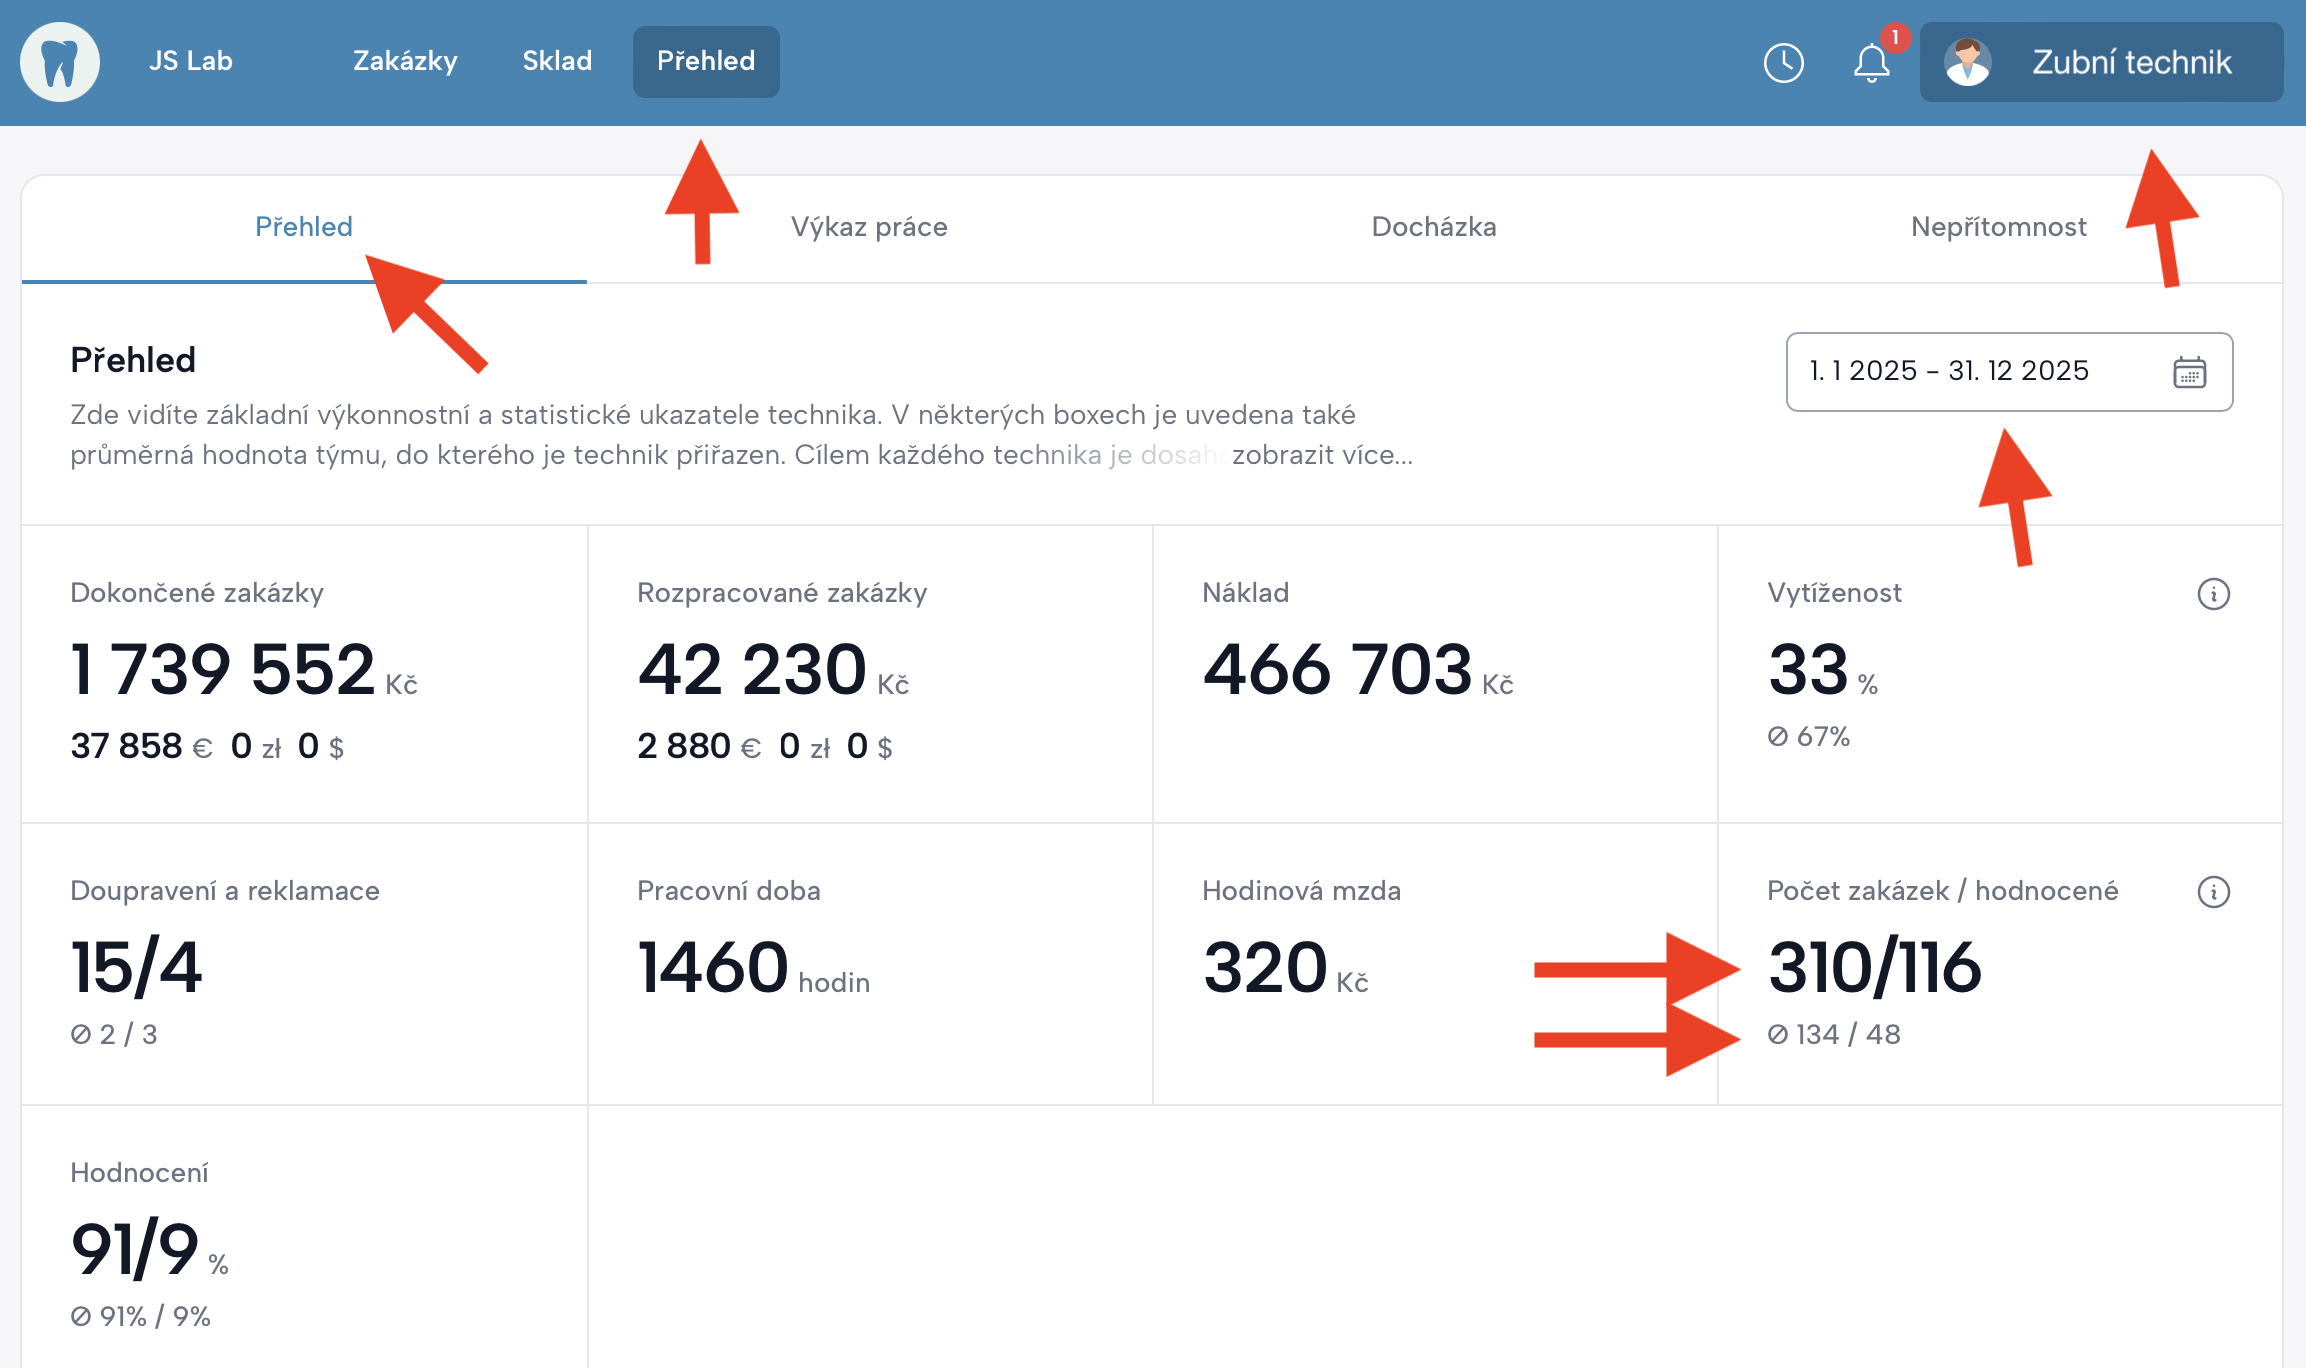Show info for Počet zakázek / hodnocené

pyautogui.click(x=2213, y=892)
